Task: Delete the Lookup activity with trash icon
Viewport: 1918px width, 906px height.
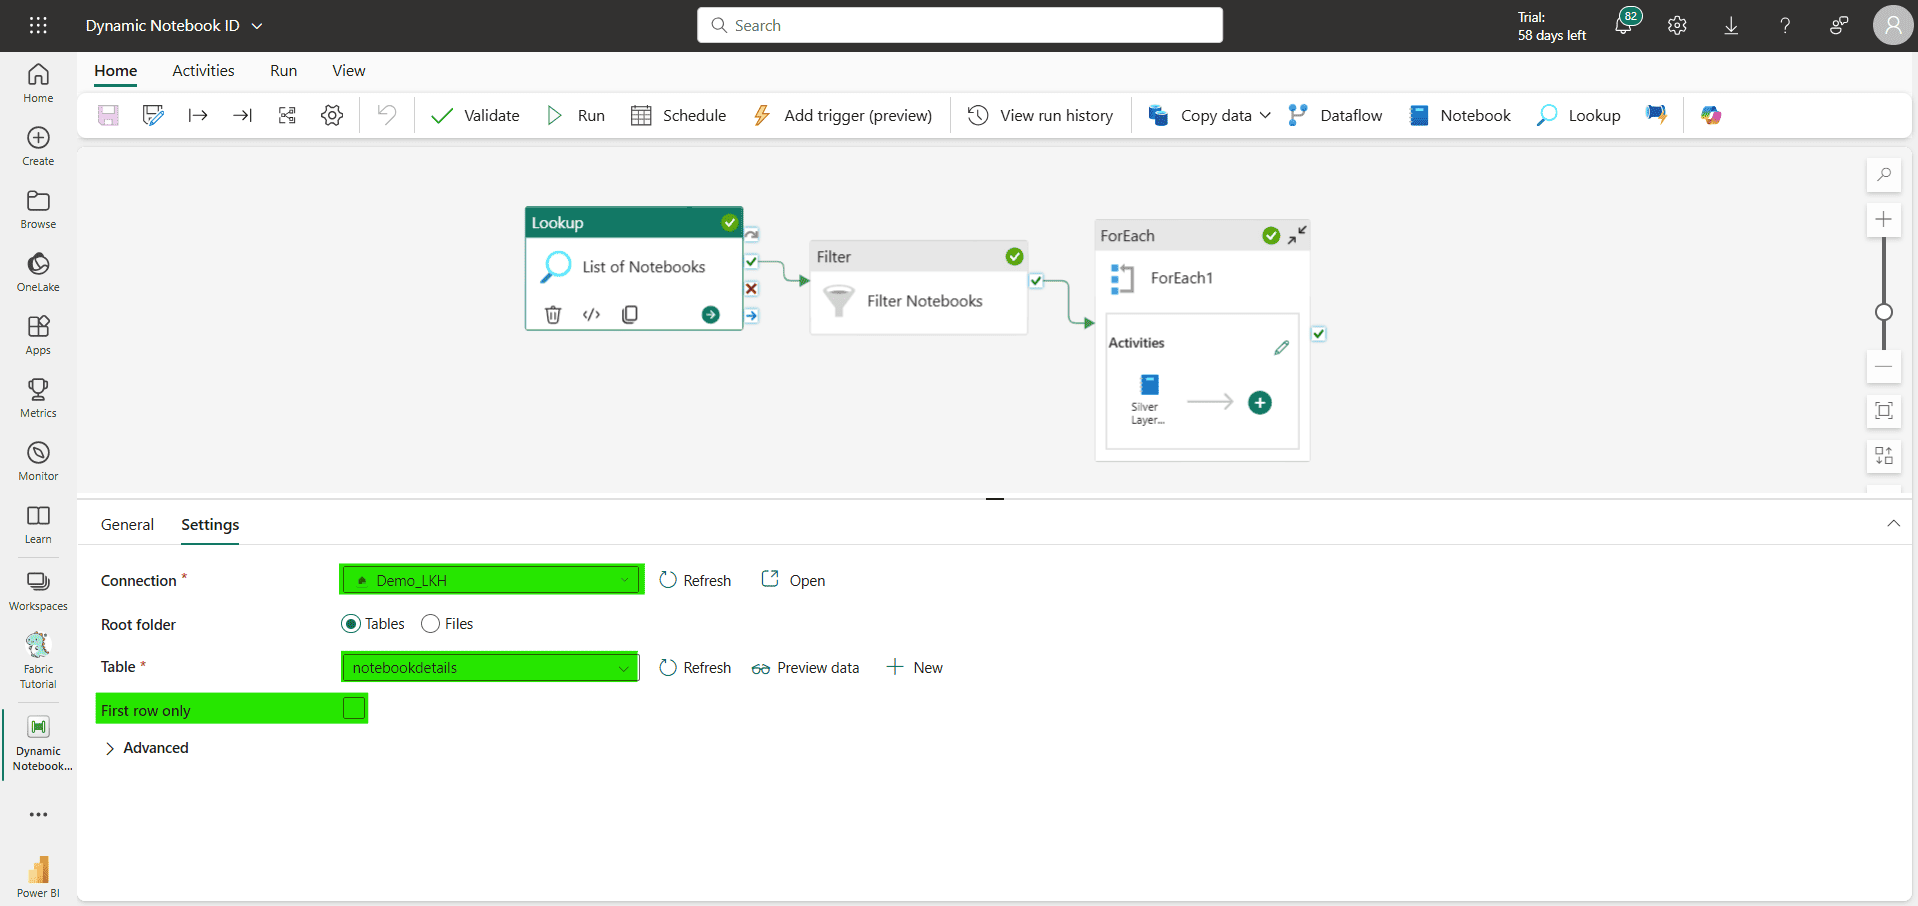Action: click(x=553, y=315)
